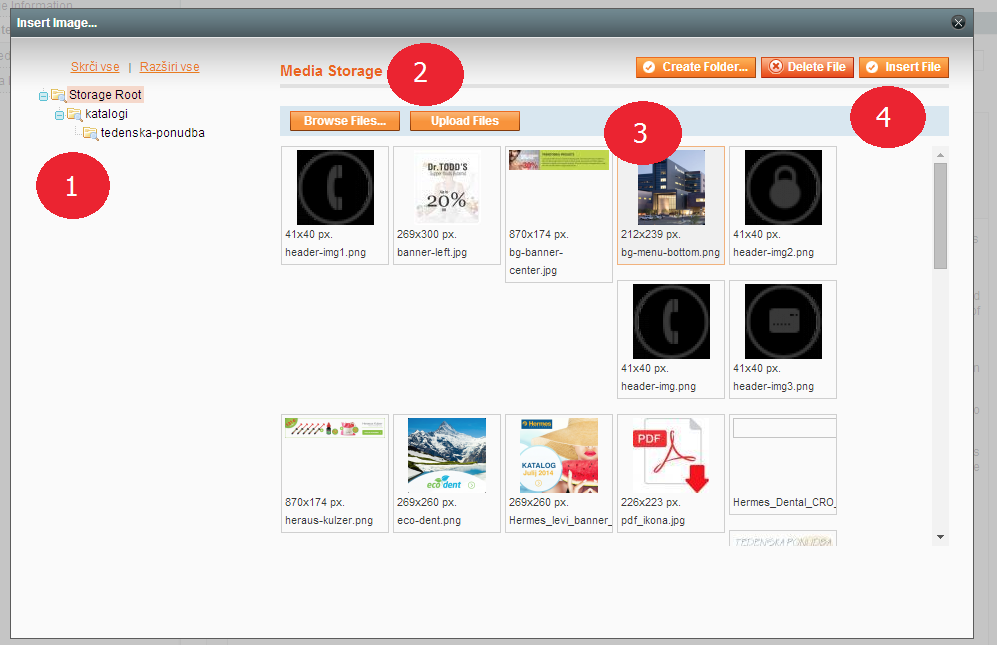Open the tedenska-ponudba folder
Screen dimensions: 997x645
[152, 133]
